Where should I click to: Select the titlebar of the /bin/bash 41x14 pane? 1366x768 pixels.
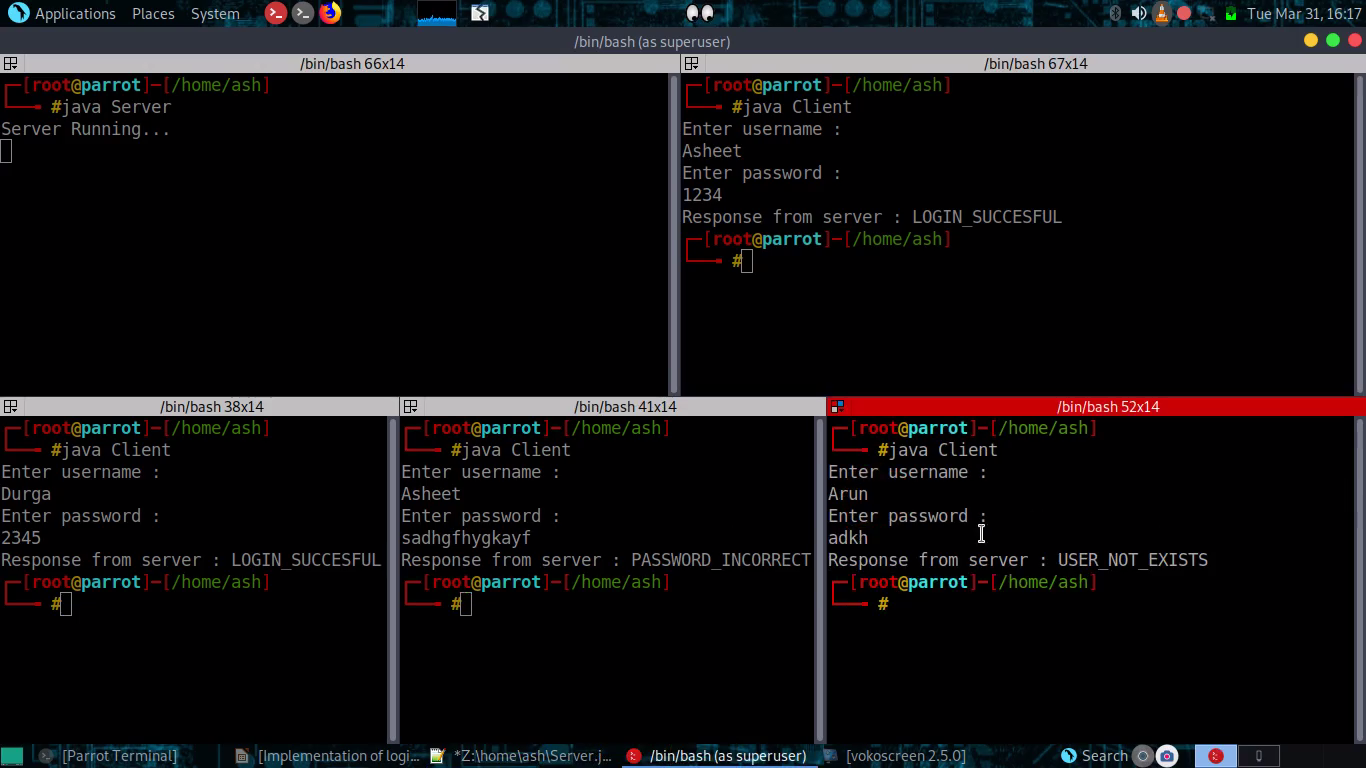(x=625, y=406)
